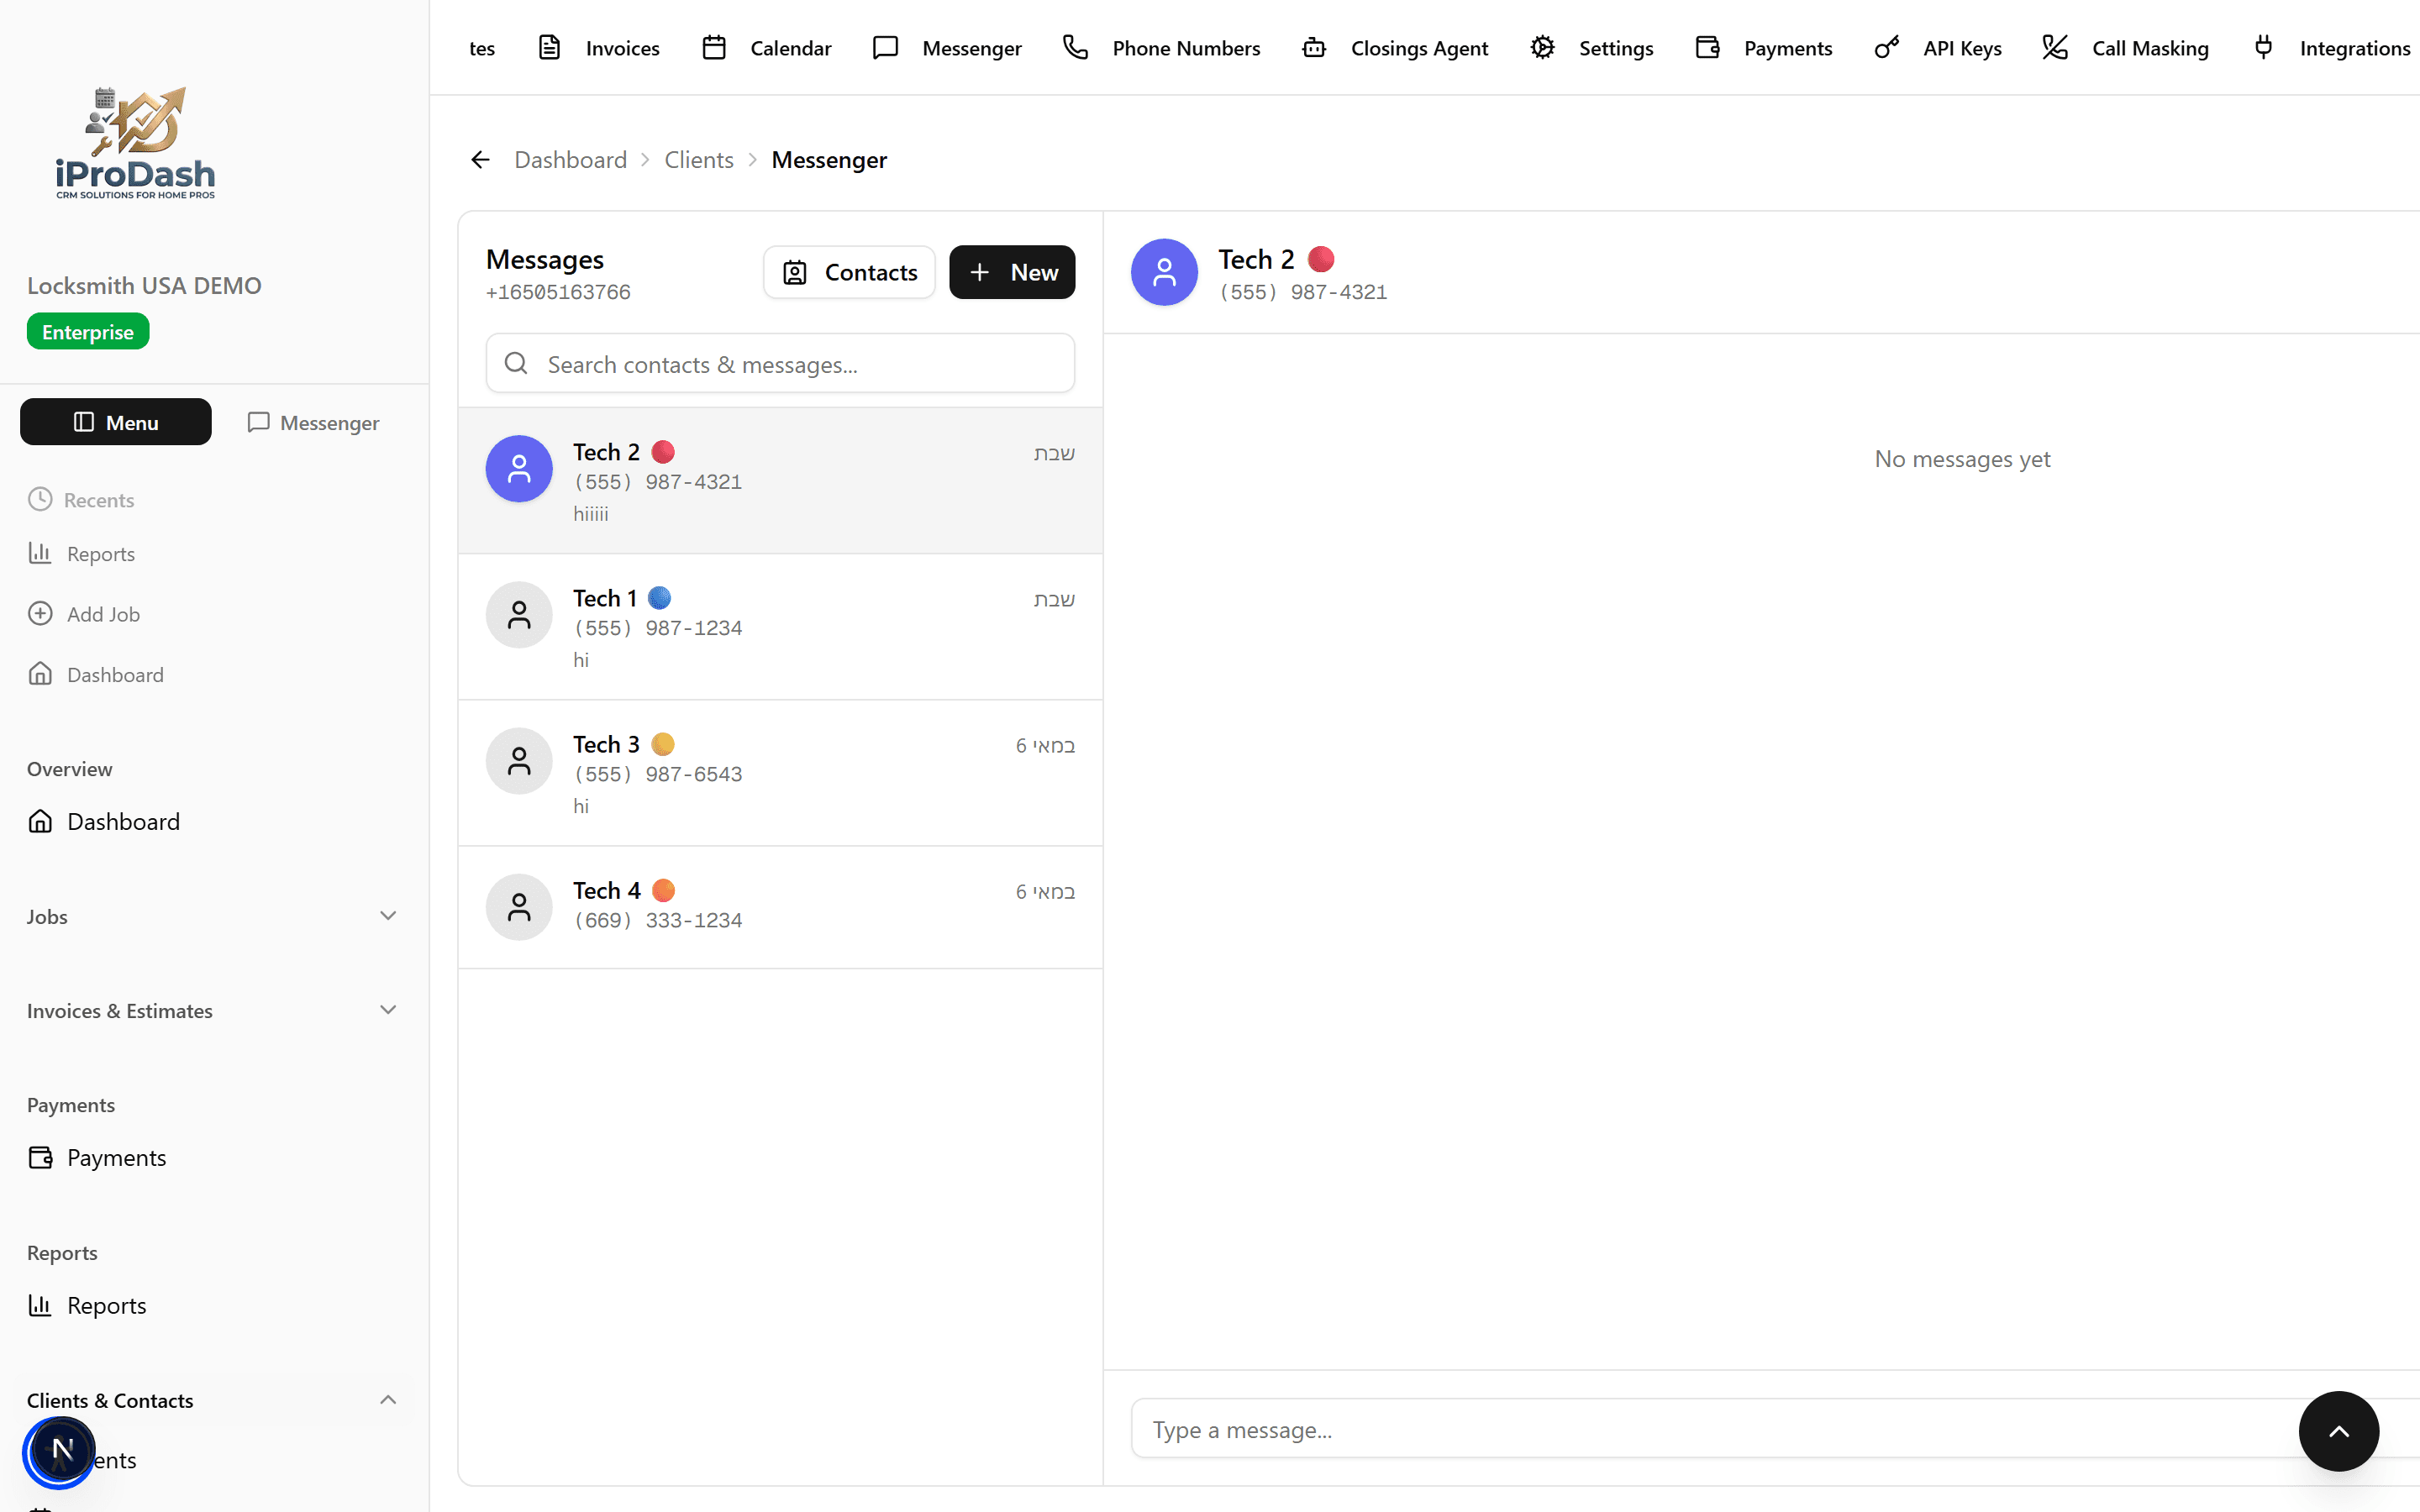Click the Recents clock icon

[x=40, y=498]
